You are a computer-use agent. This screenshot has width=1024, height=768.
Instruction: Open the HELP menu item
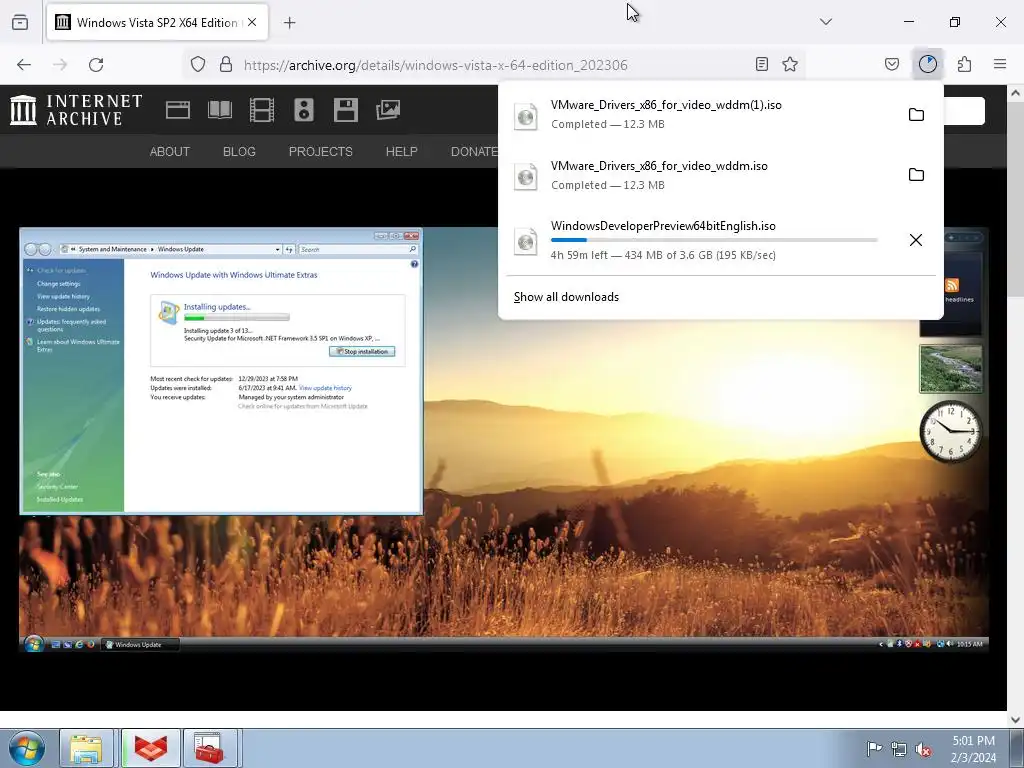[402, 152]
